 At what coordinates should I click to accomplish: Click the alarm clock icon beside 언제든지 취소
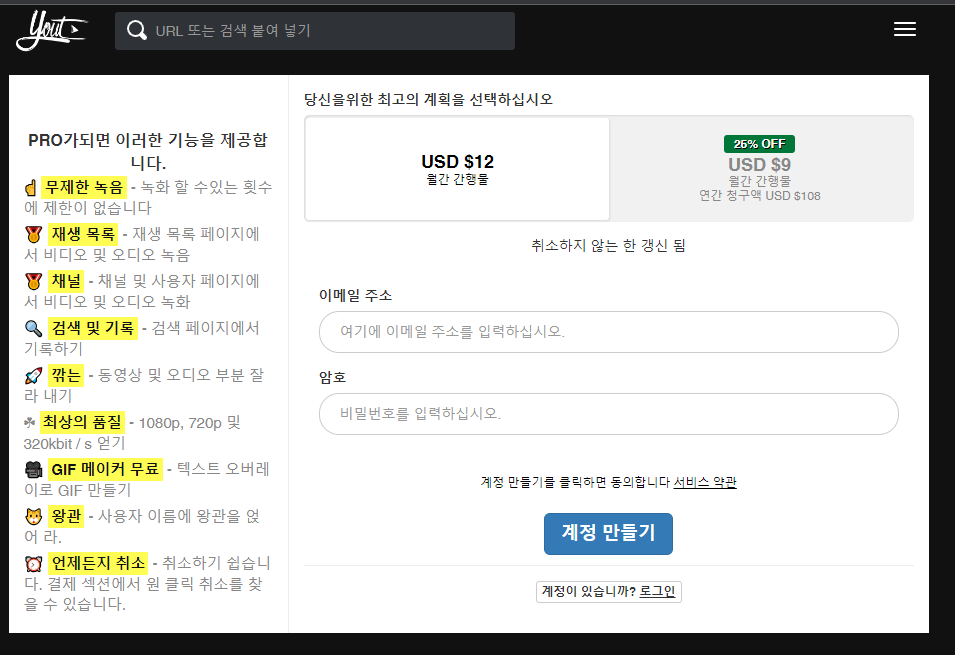pos(33,563)
